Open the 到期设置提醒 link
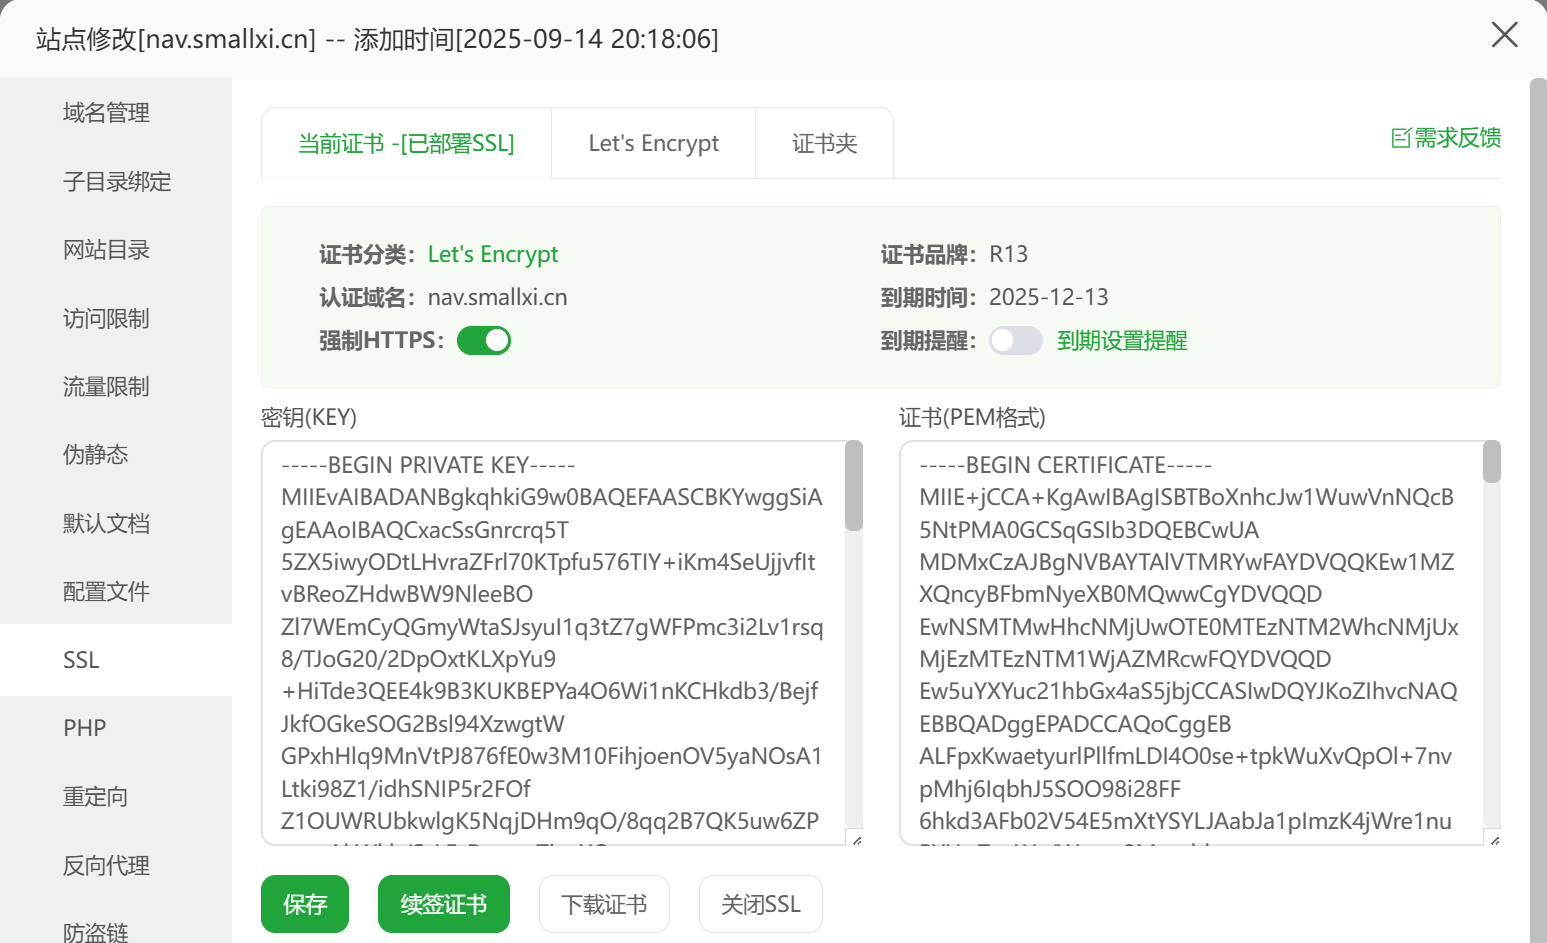1547x943 pixels. (x=1121, y=341)
